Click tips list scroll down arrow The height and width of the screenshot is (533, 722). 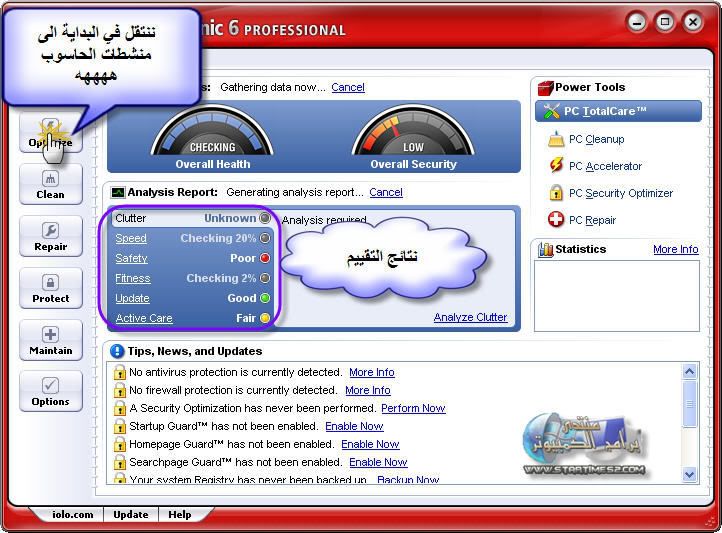pyautogui.click(x=689, y=474)
